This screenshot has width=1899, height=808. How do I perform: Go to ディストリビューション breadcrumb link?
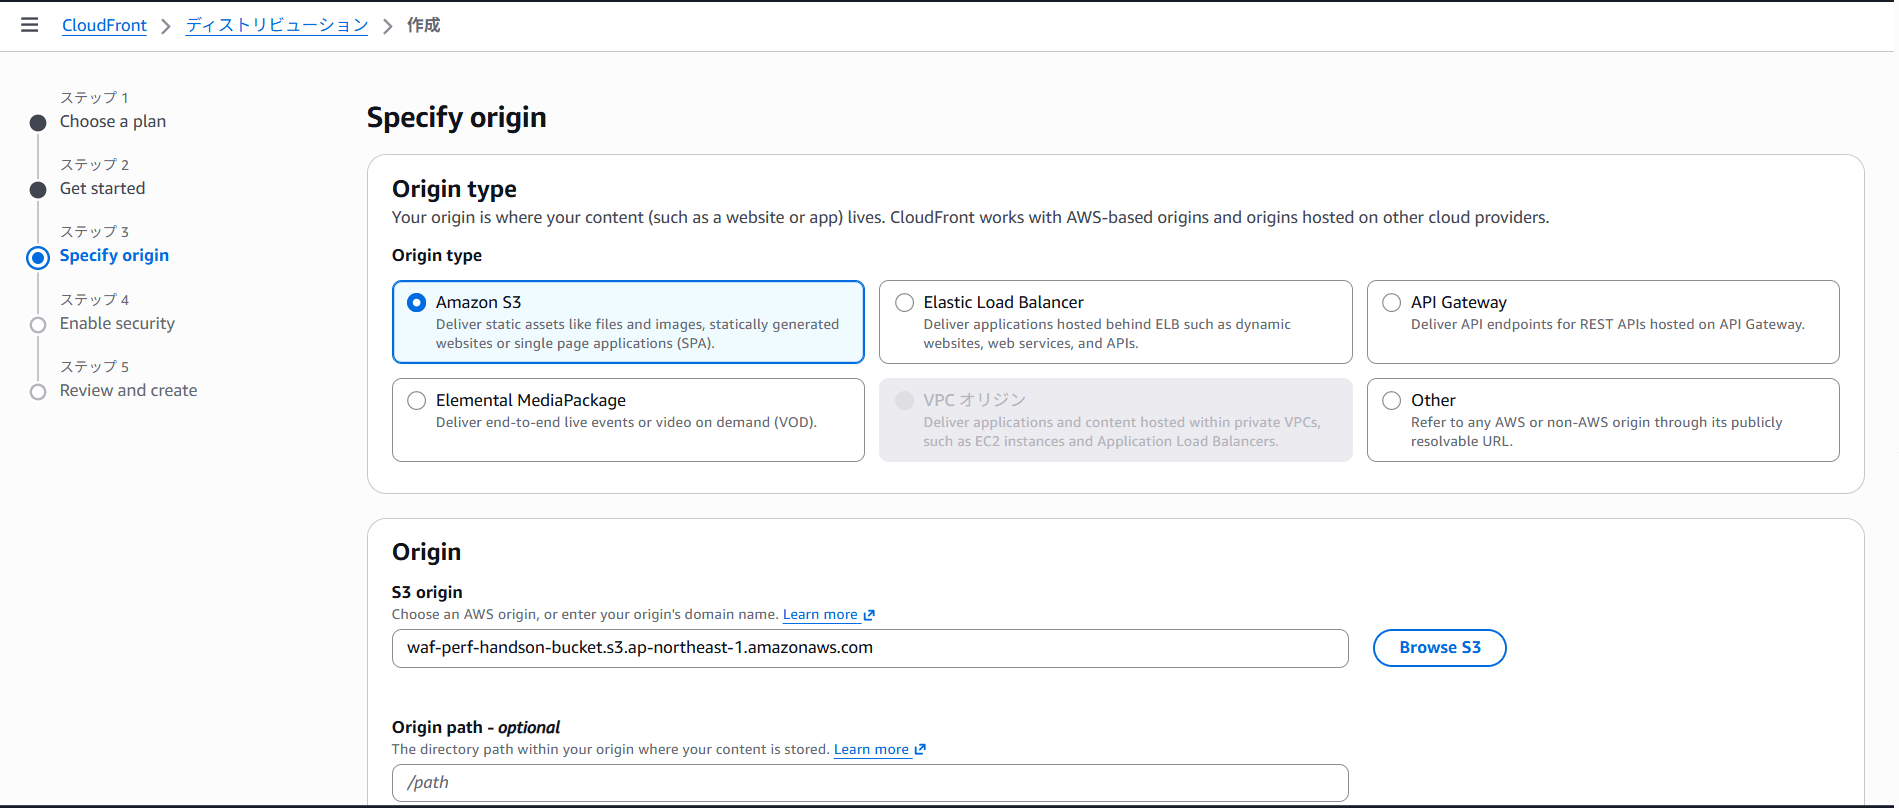coord(277,25)
